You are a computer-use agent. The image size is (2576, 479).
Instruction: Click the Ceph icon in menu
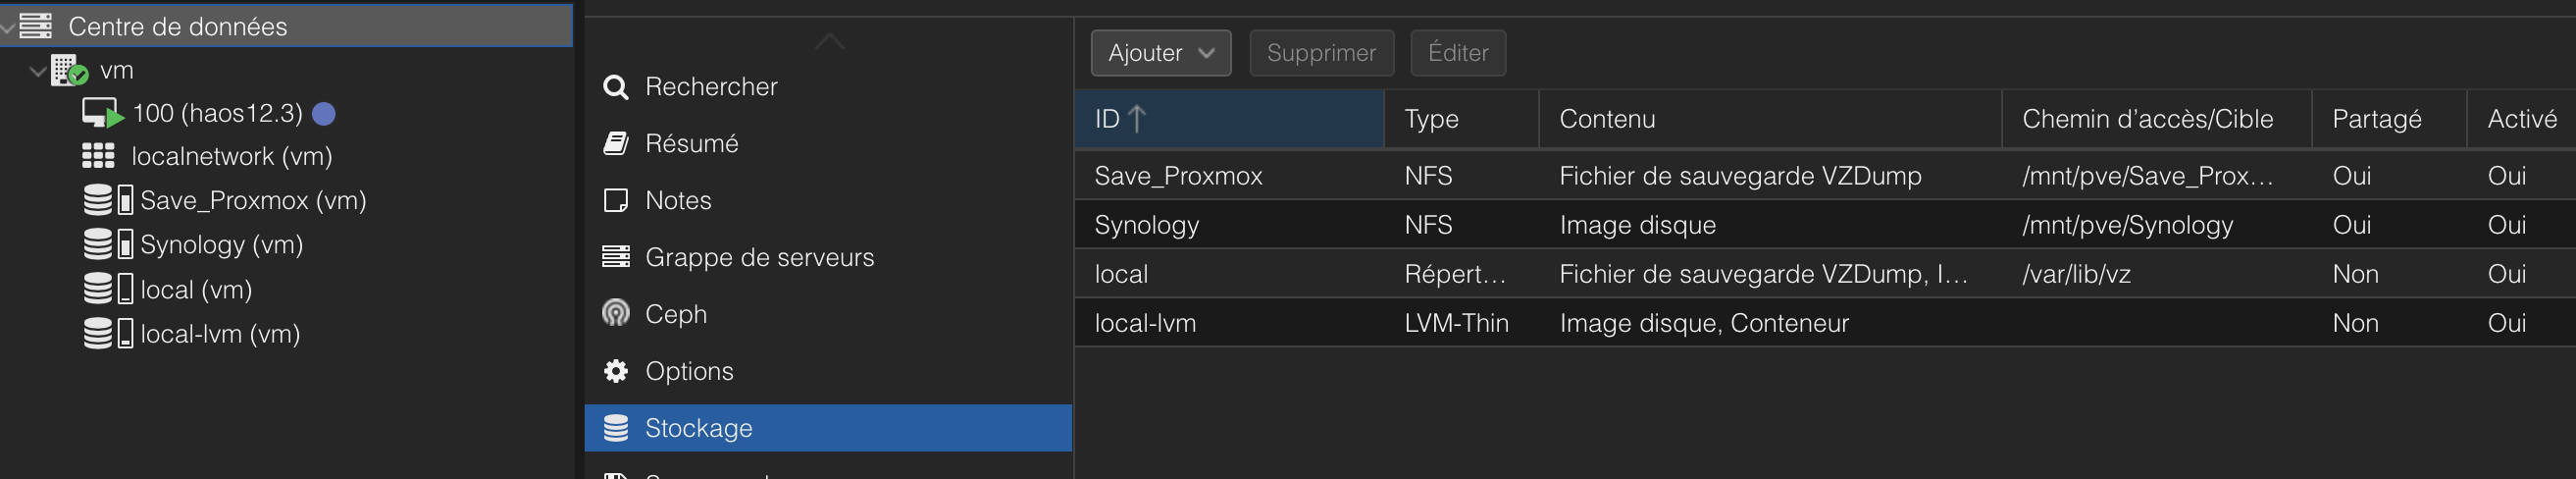click(x=616, y=314)
